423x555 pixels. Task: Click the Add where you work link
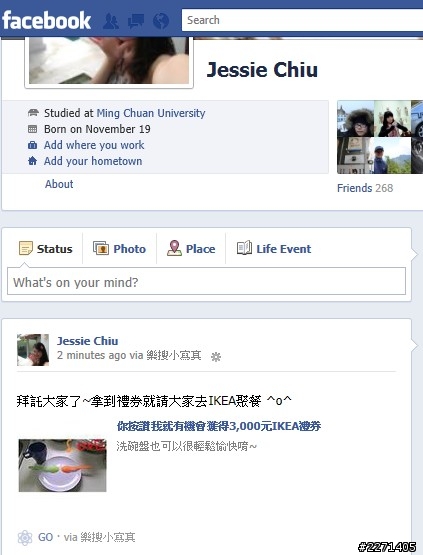94,145
